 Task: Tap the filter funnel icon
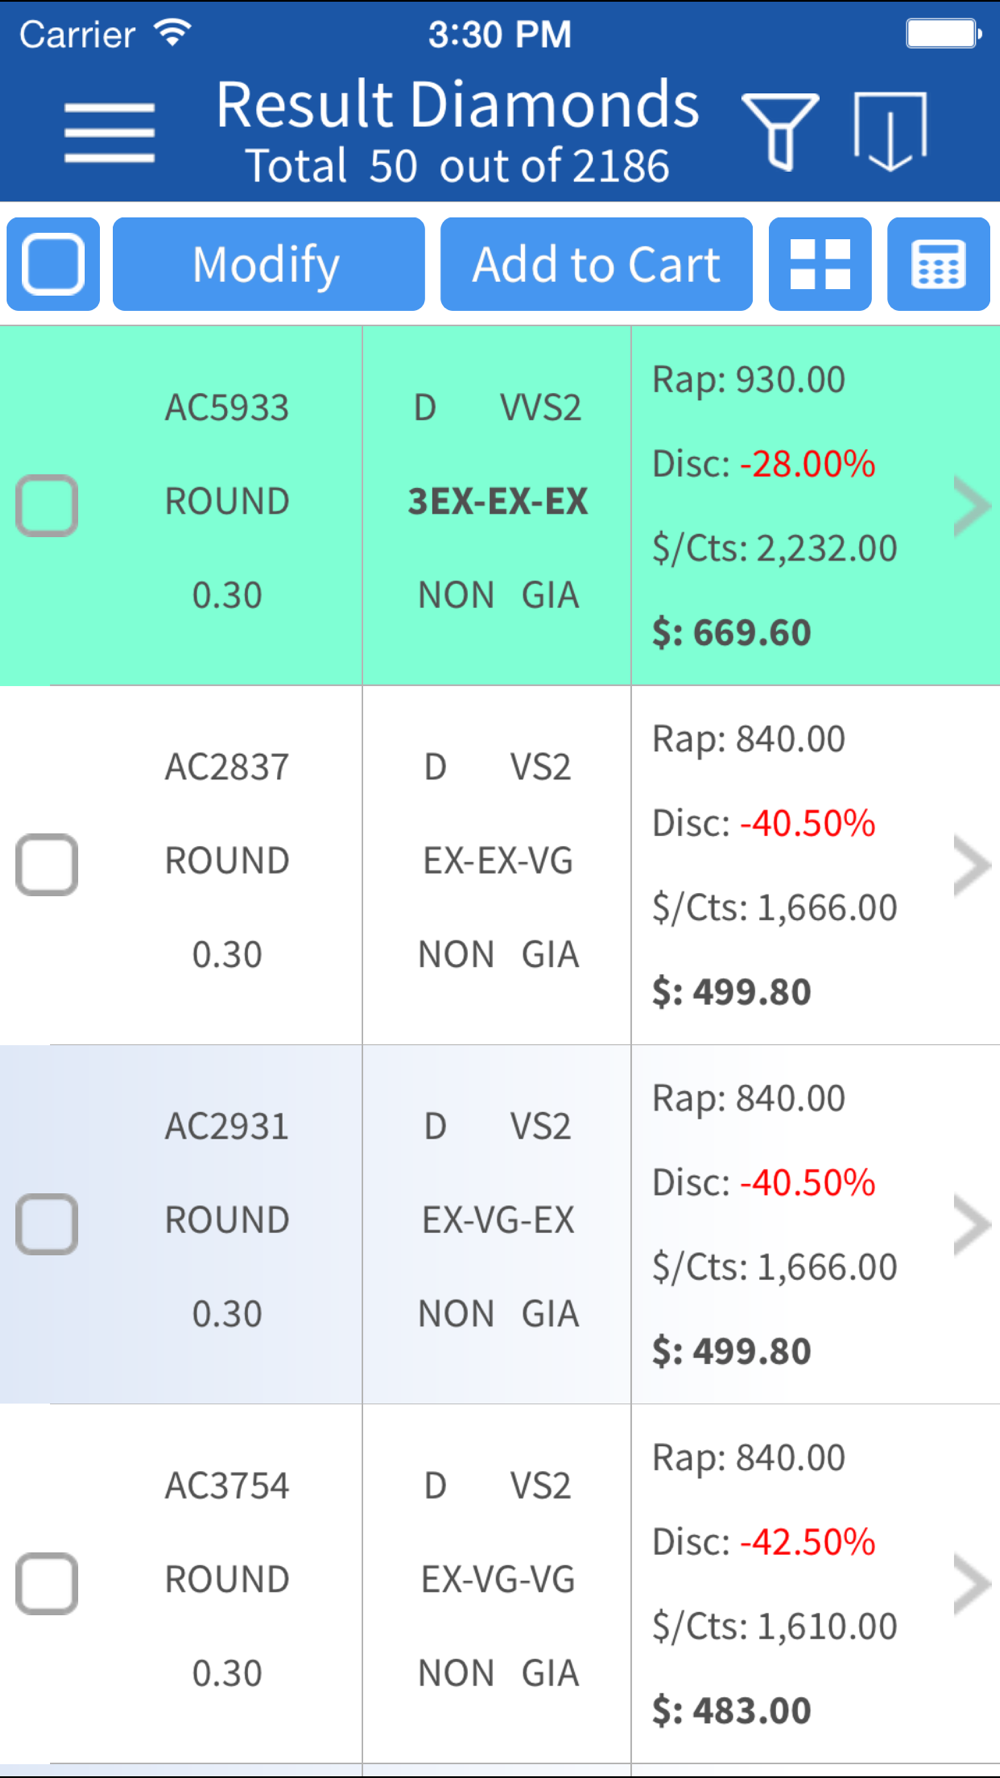pyautogui.click(x=780, y=132)
